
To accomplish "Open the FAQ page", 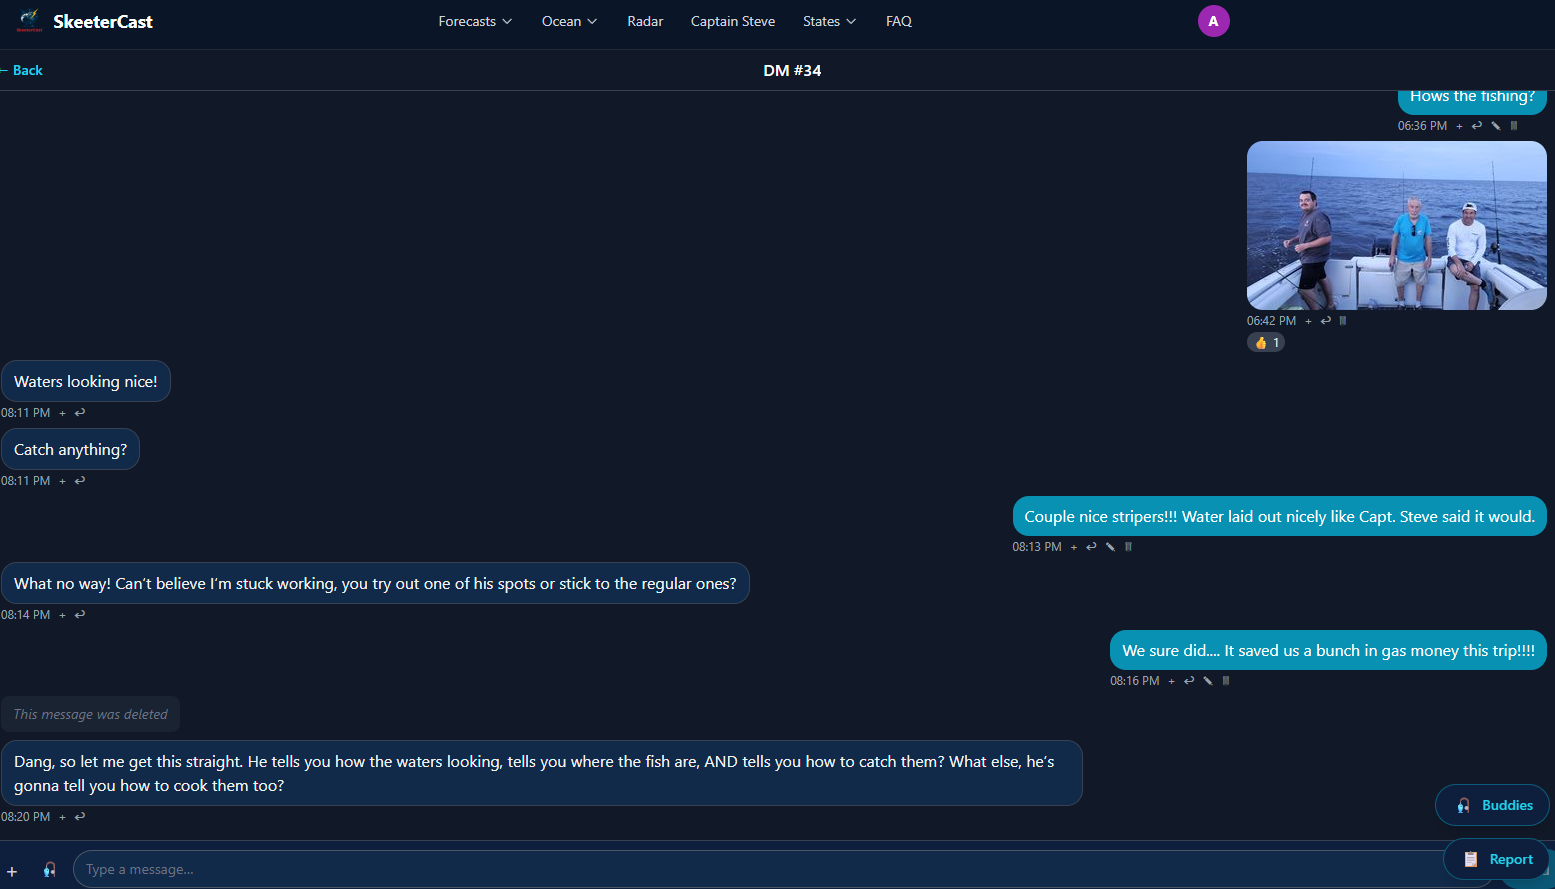I will point(899,21).
